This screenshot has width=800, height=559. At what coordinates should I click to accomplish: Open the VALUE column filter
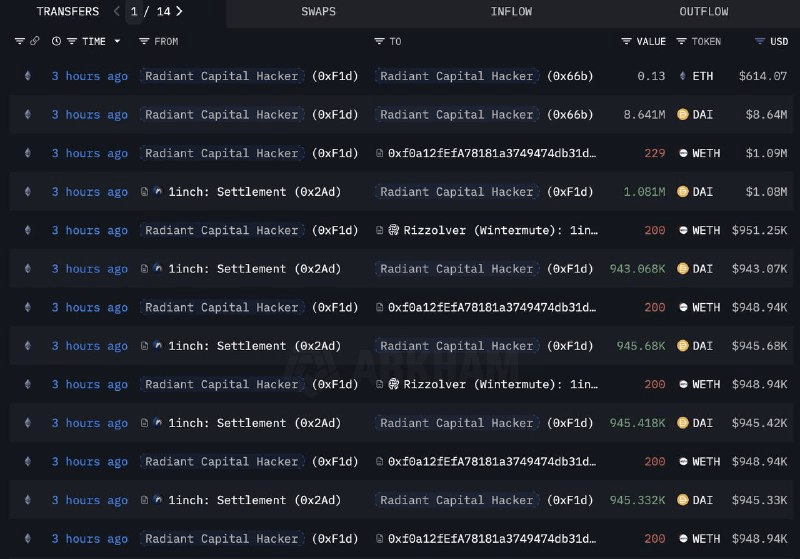coord(627,41)
